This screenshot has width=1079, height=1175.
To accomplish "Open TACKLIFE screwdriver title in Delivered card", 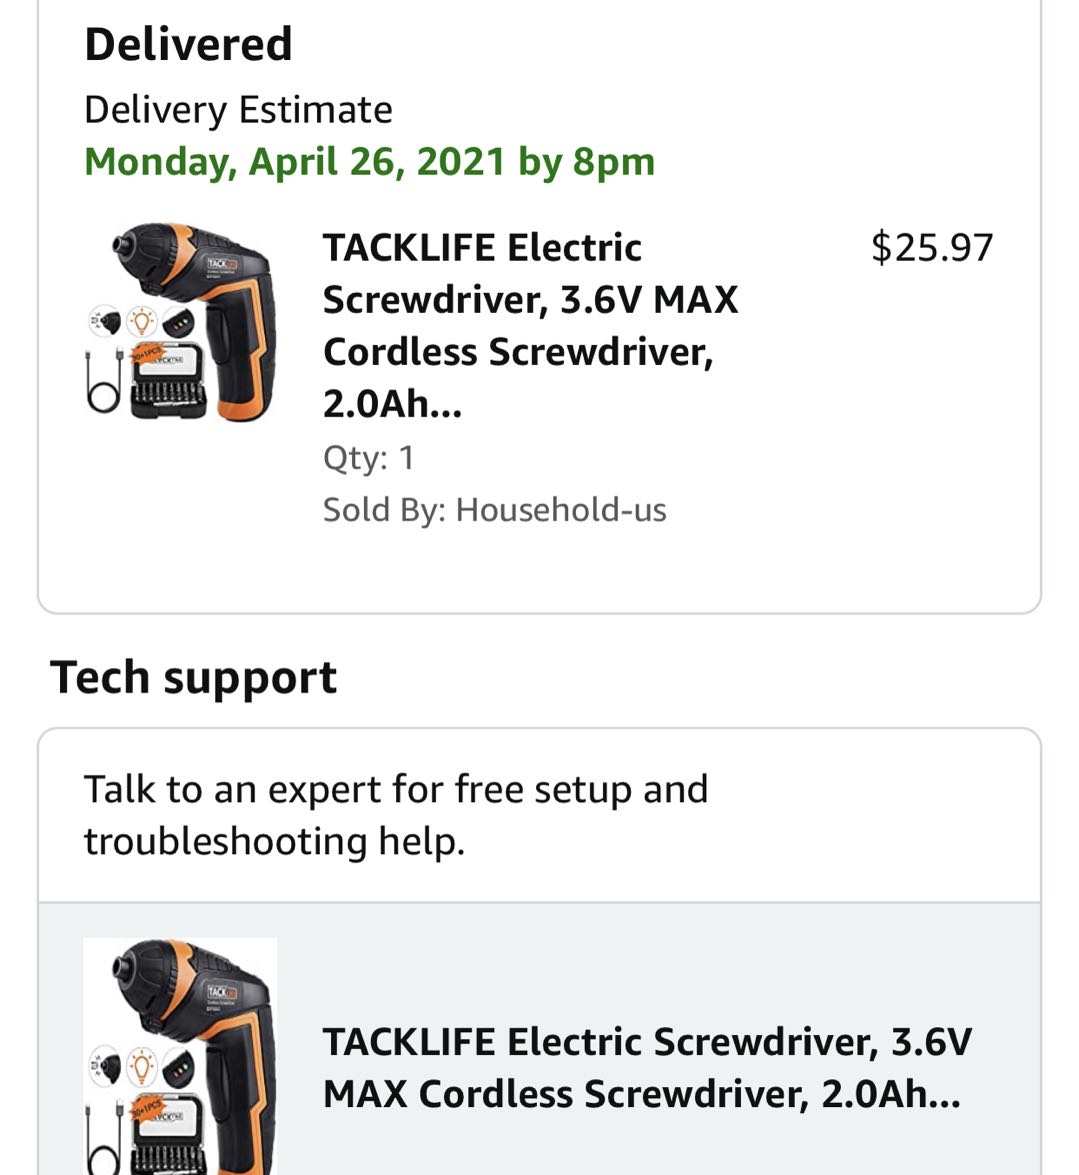I will (530, 325).
